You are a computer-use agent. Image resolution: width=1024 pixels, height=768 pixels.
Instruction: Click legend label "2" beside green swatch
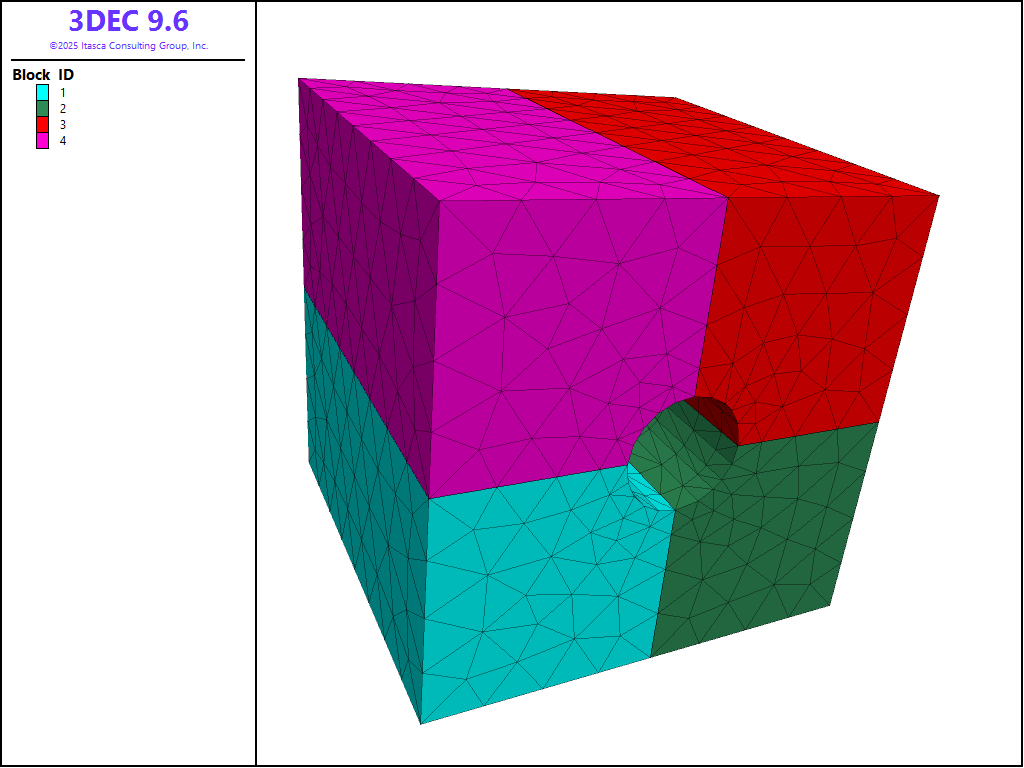pos(63,108)
